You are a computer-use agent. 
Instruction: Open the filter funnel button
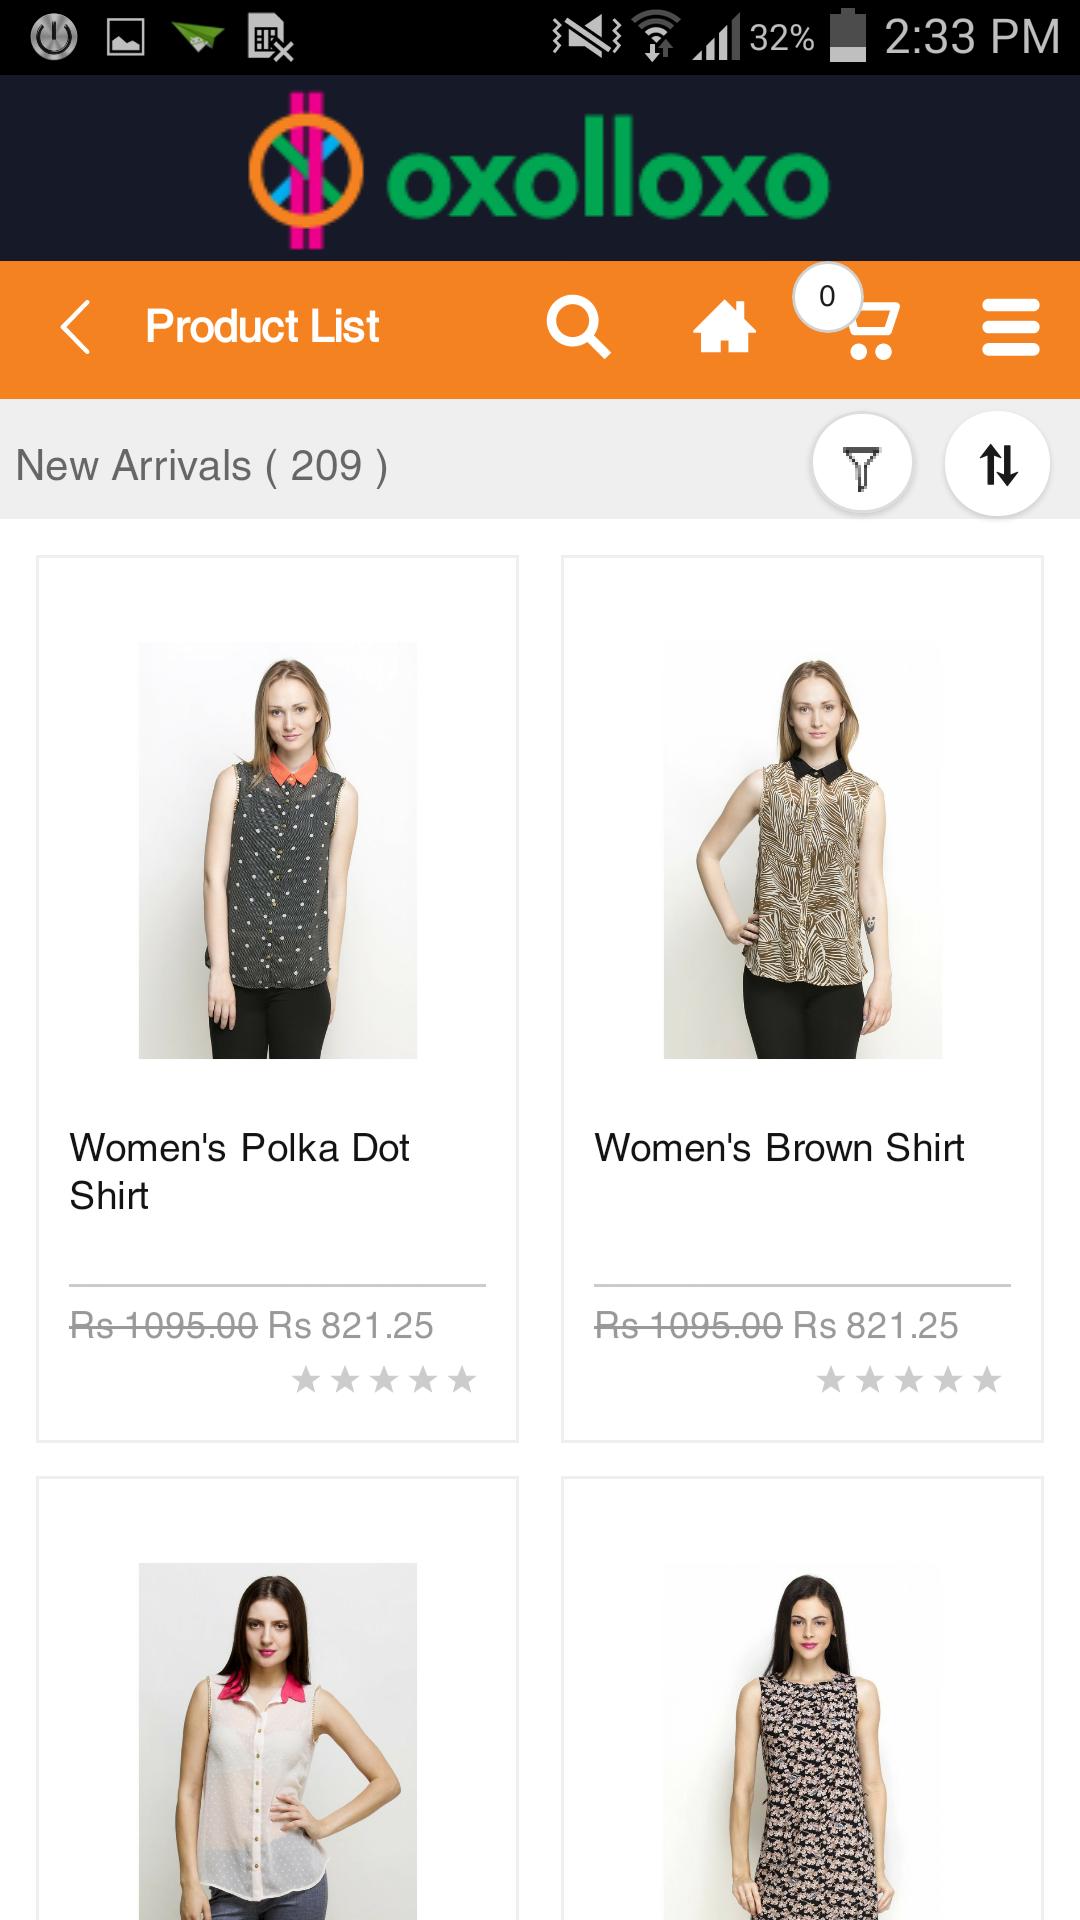[862, 465]
